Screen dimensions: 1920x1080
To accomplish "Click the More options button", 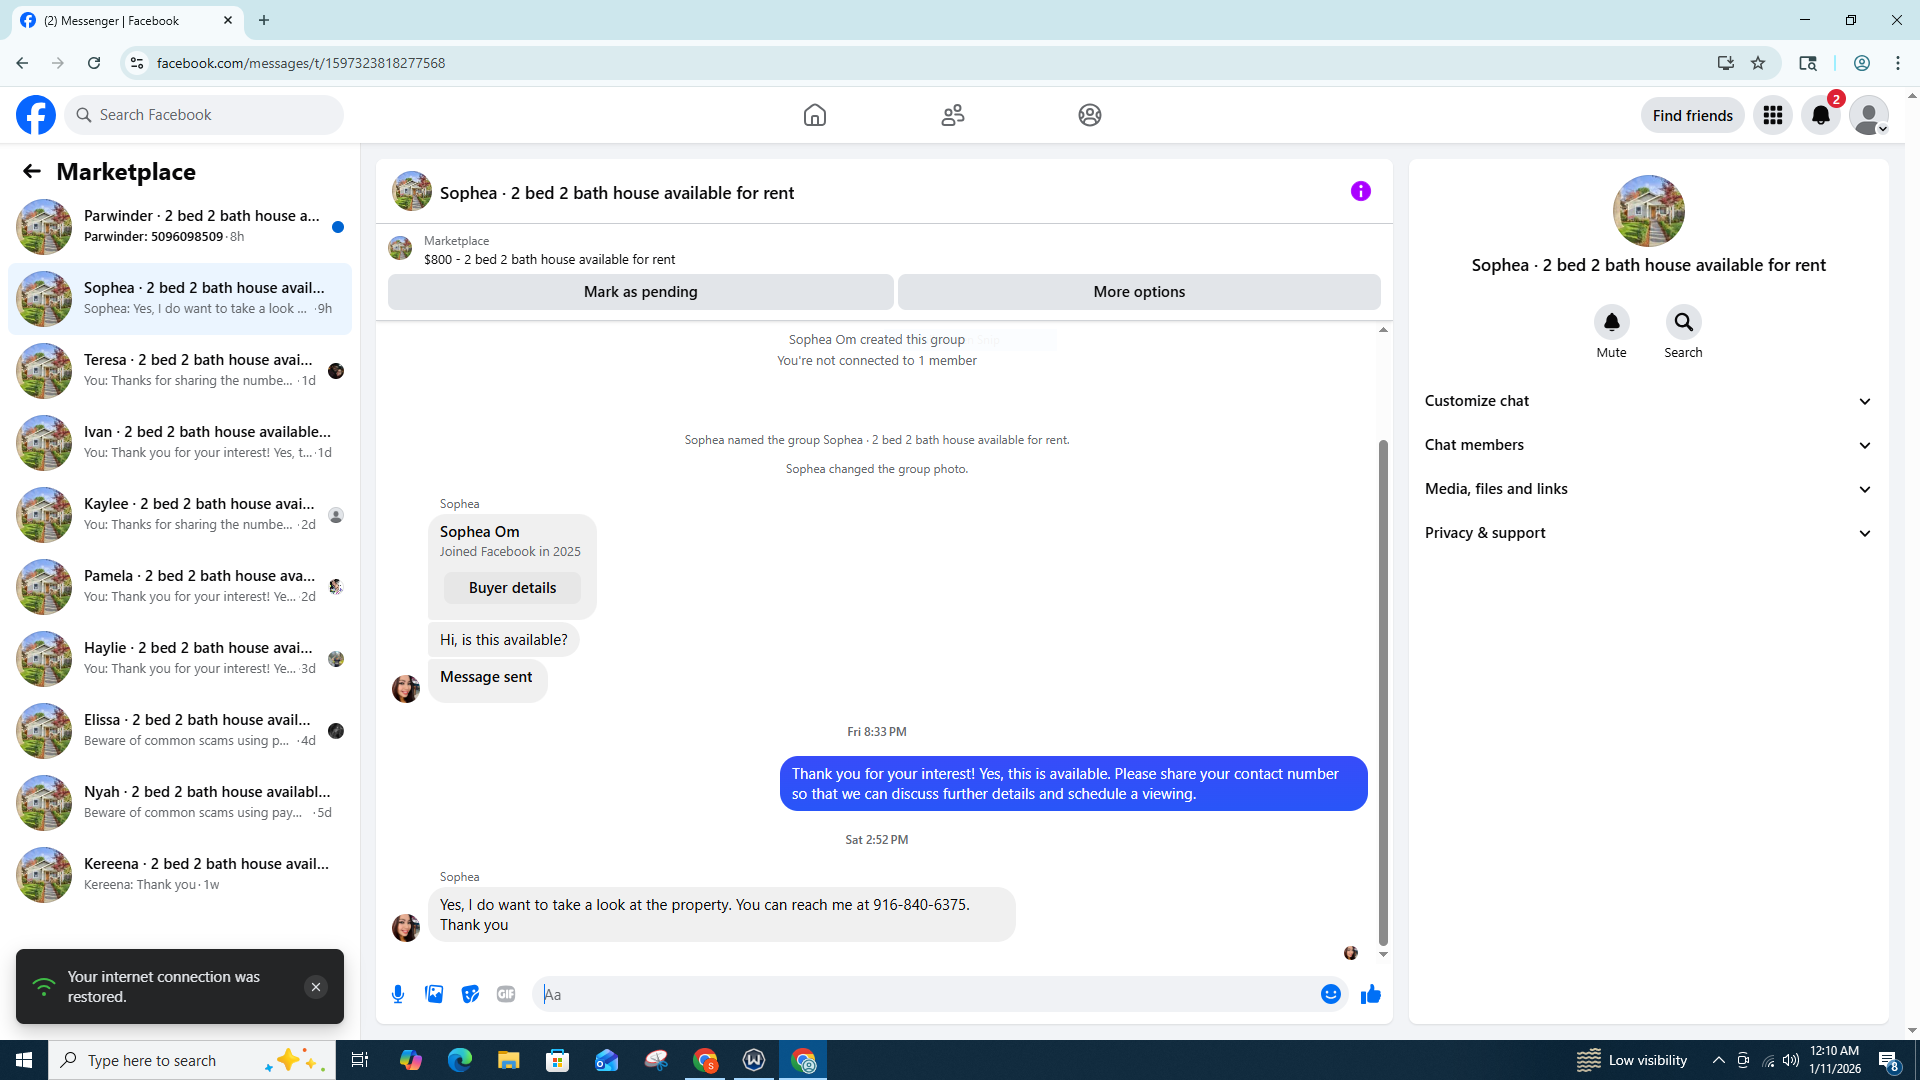I will (1139, 292).
